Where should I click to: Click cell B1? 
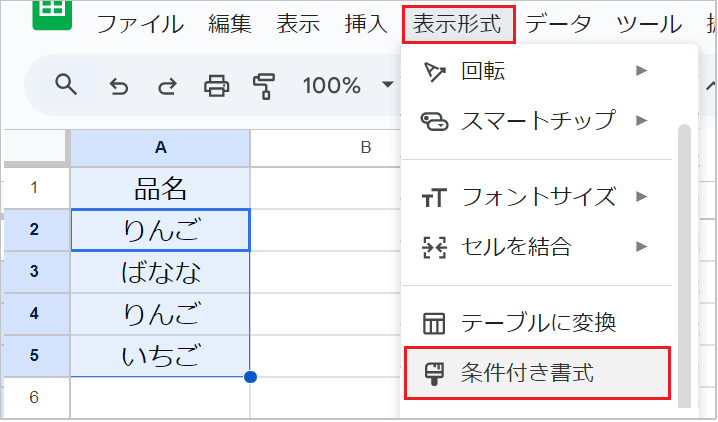tap(326, 188)
